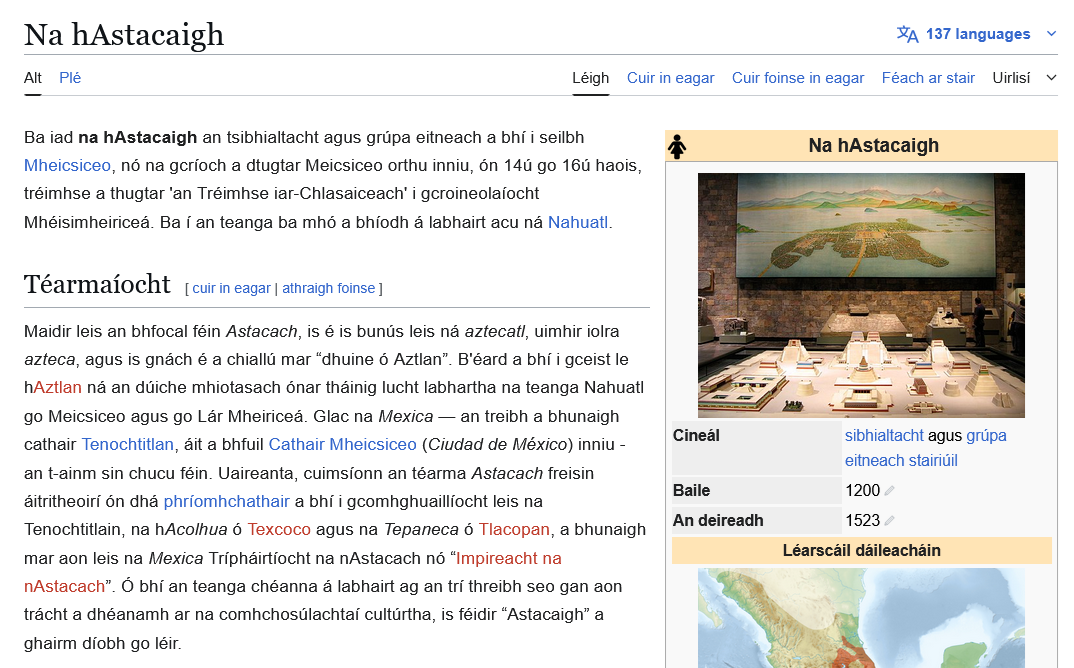Click the 'An deireadh' infobox label
1074x668 pixels.
click(x=718, y=520)
